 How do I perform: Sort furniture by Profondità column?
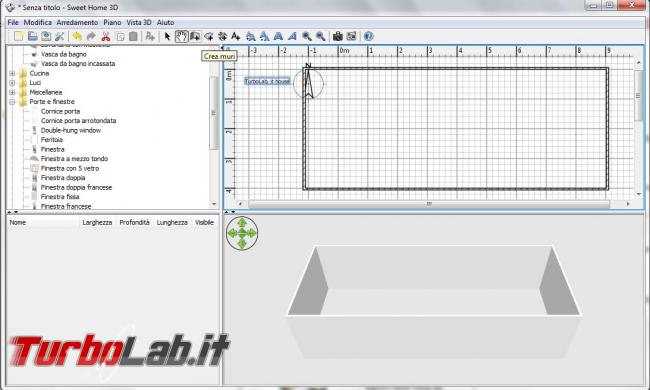[x=135, y=223]
